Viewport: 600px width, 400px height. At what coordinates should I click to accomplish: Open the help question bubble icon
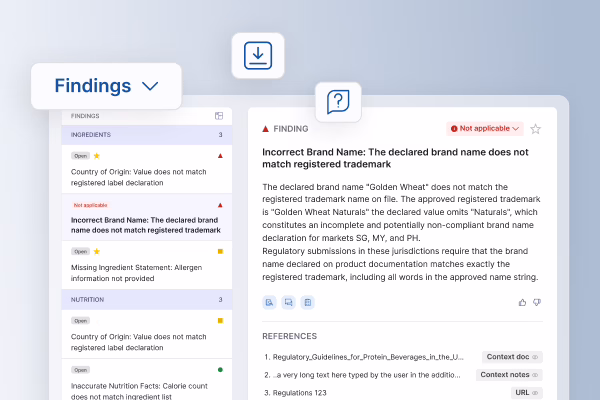(338, 102)
